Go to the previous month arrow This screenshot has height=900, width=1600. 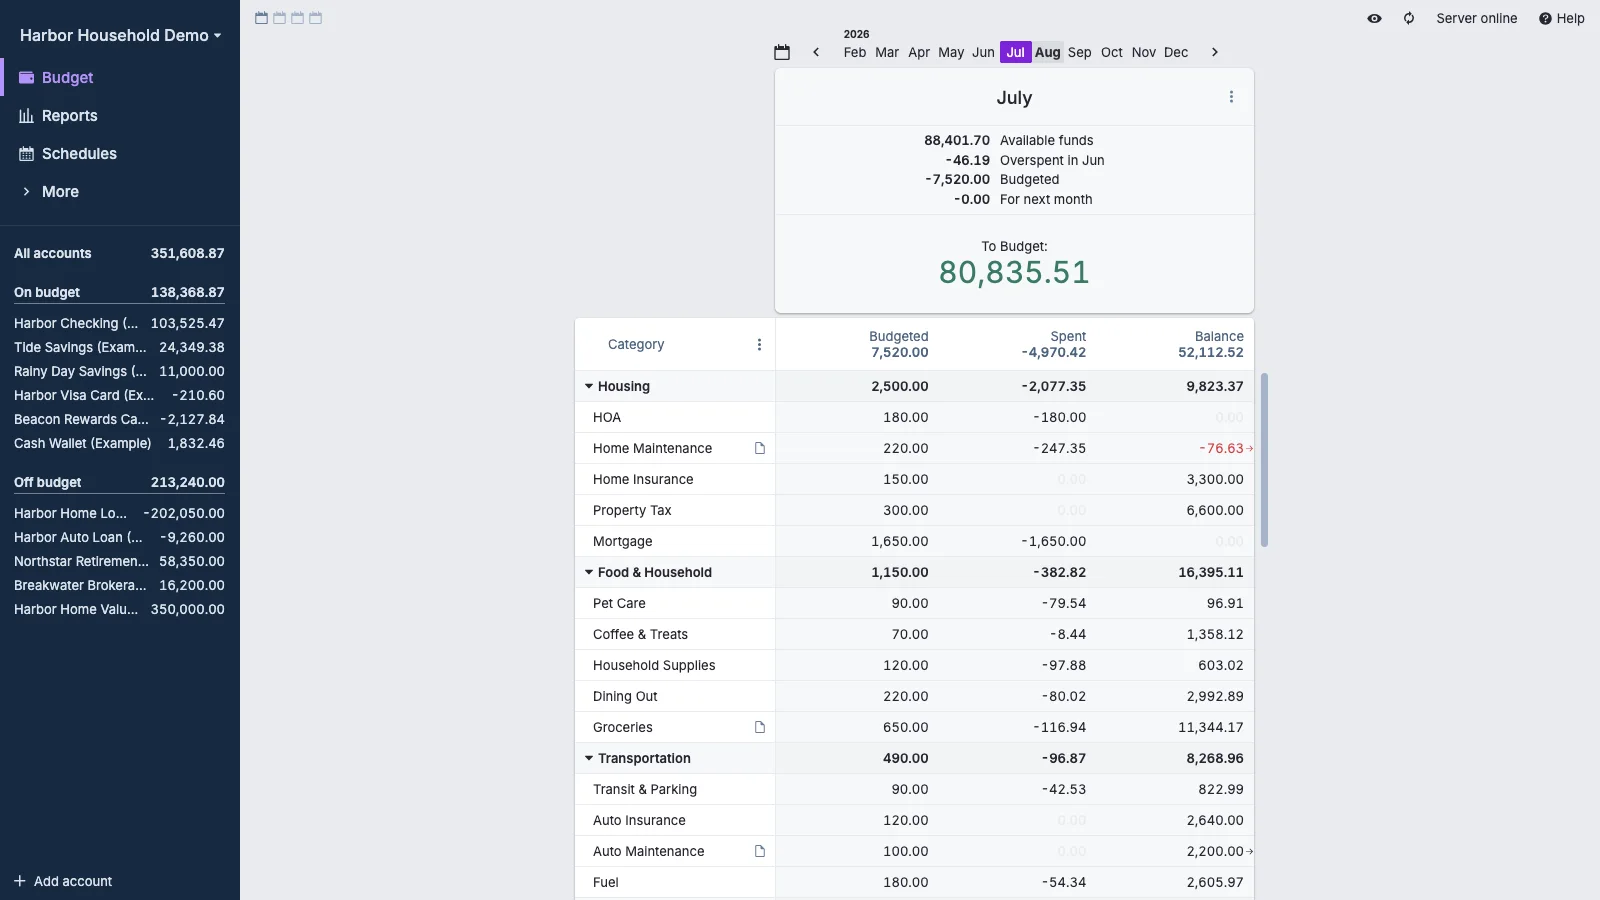[816, 52]
